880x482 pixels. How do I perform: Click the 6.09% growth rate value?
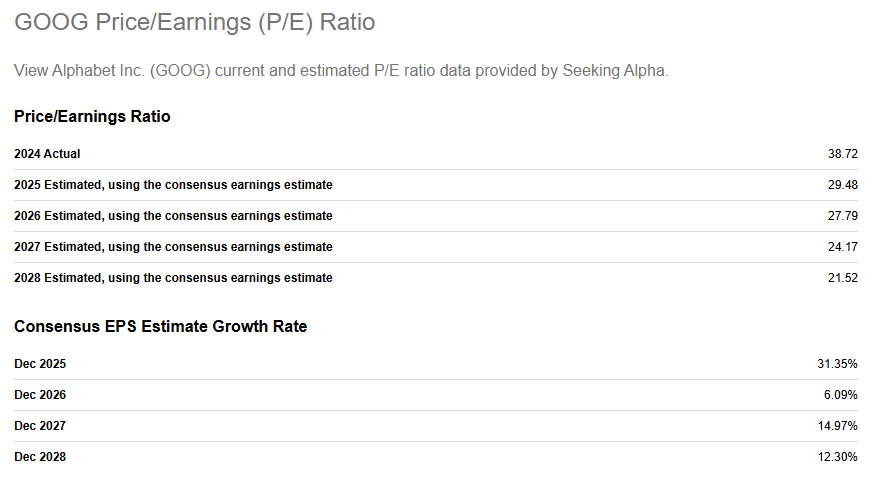[x=841, y=395]
